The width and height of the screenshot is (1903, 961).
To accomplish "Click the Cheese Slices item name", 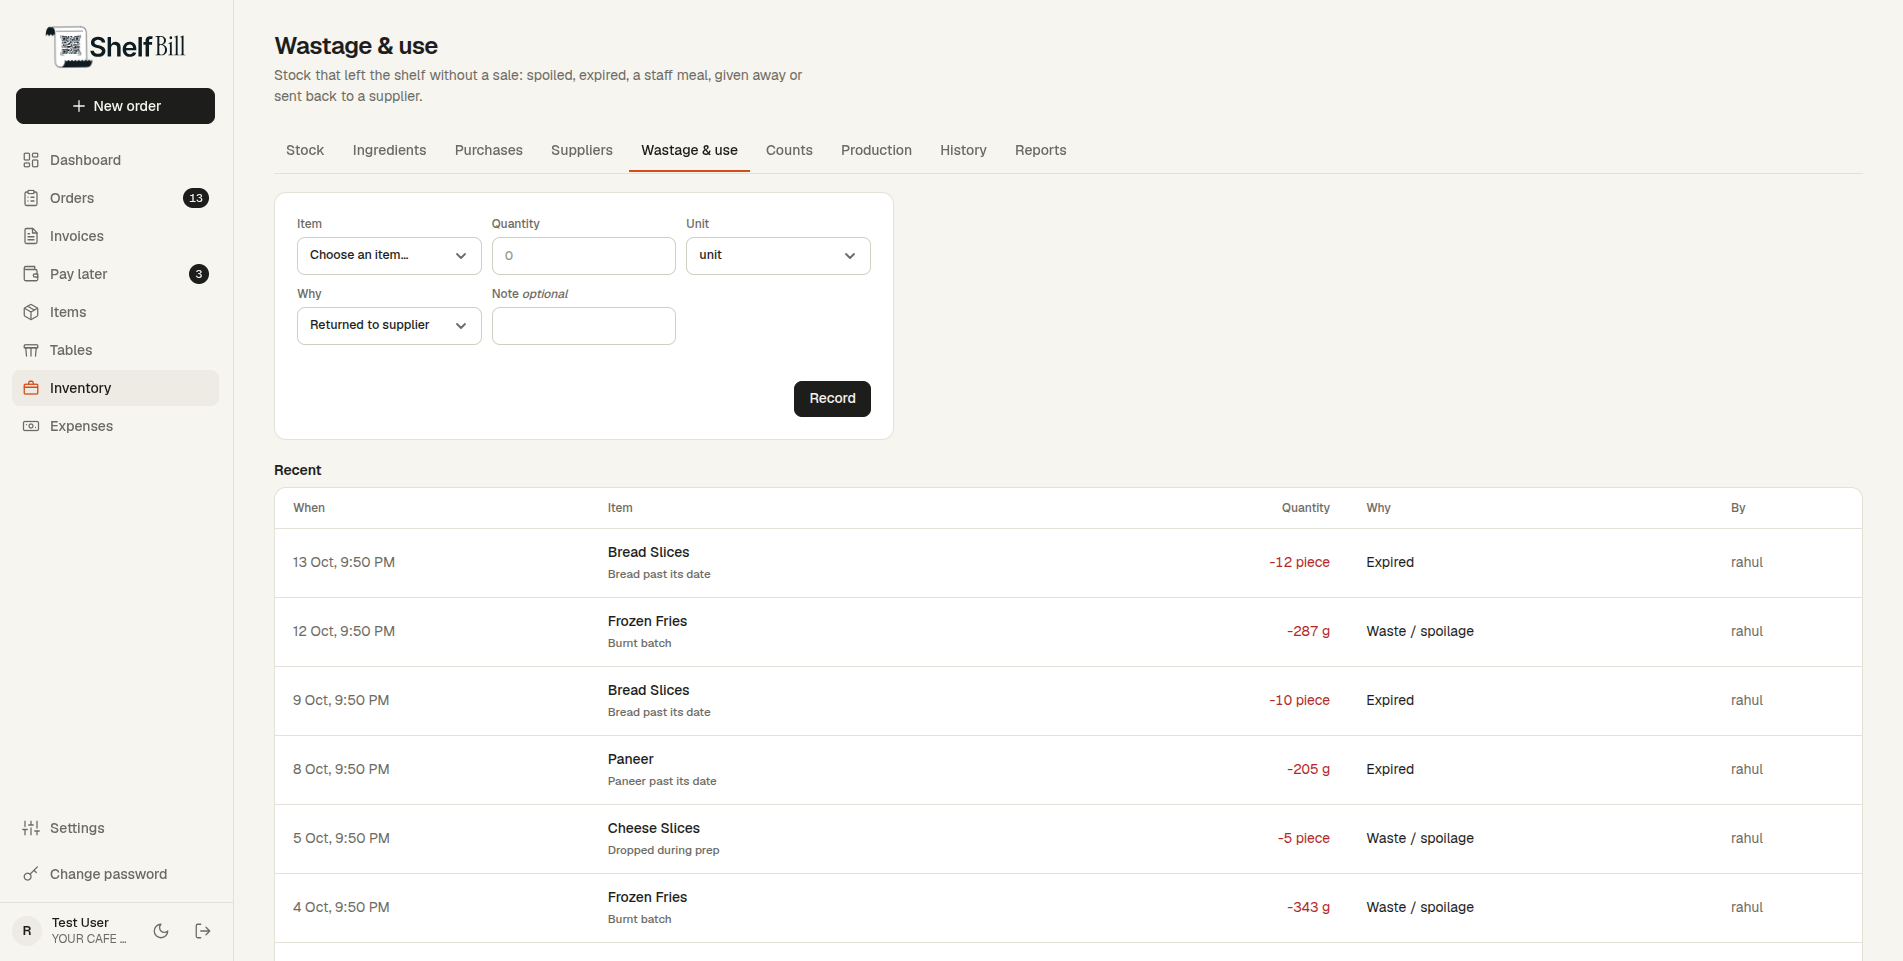I will [654, 828].
